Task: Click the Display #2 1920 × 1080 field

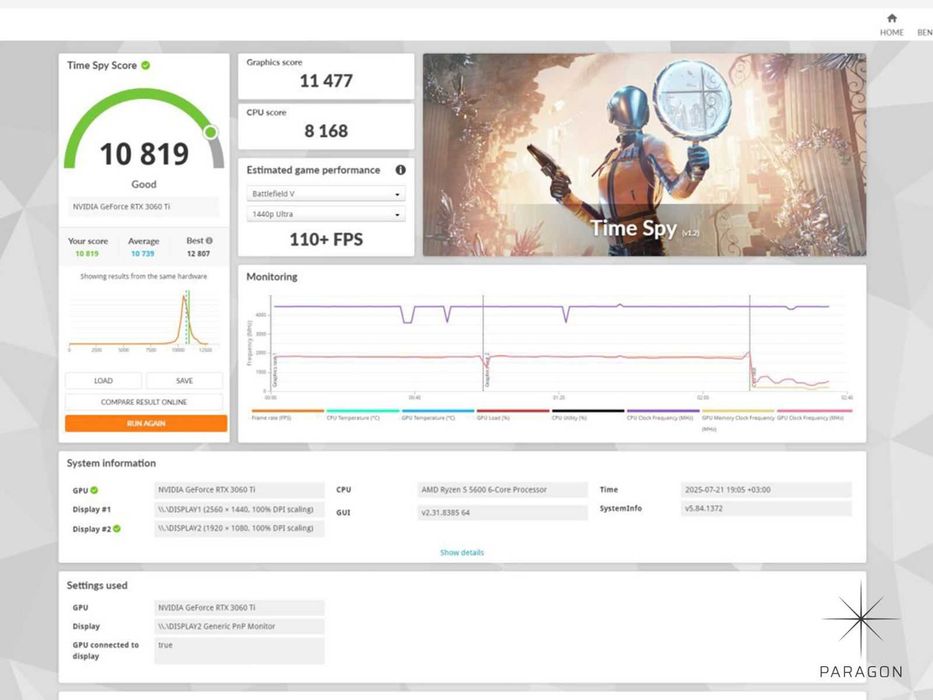Action: click(239, 529)
